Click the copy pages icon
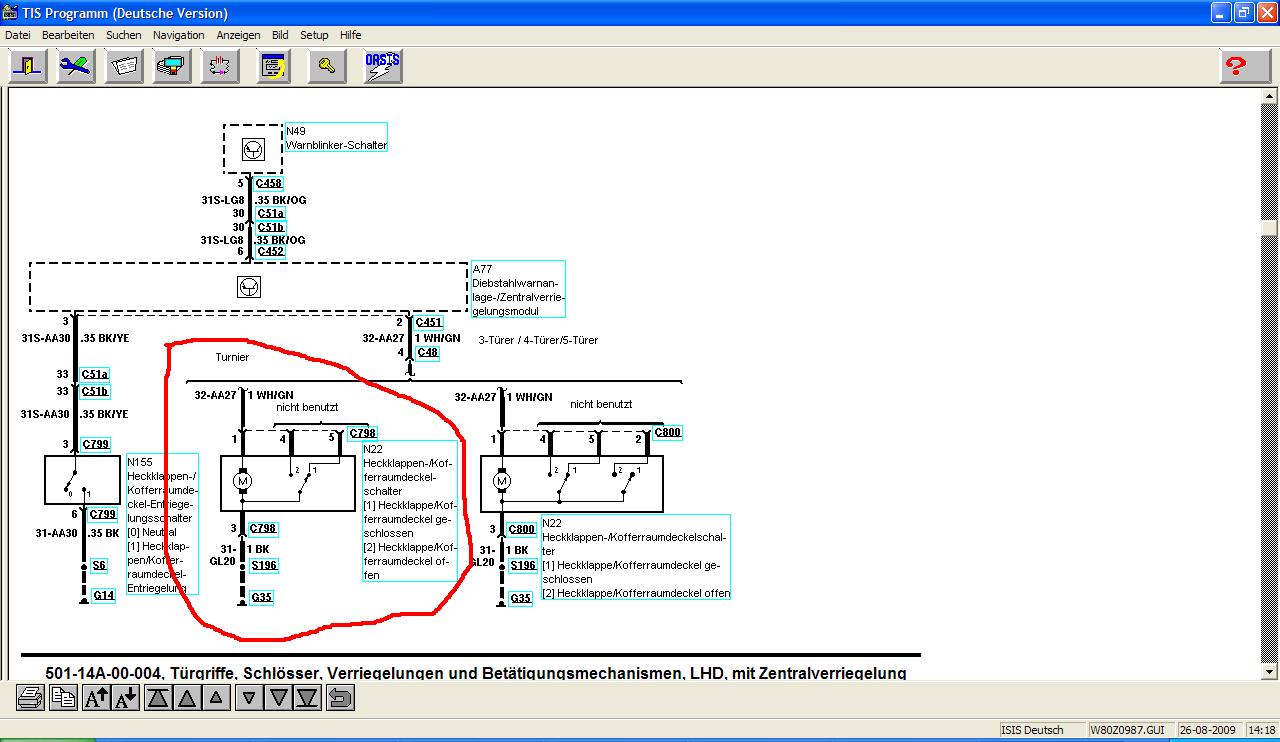The image size is (1280, 742). [64, 697]
